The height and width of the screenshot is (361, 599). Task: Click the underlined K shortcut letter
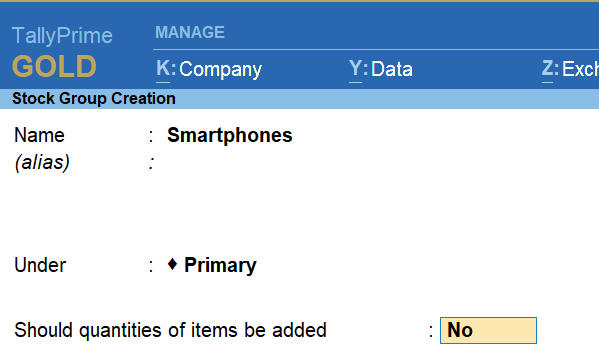coord(163,69)
